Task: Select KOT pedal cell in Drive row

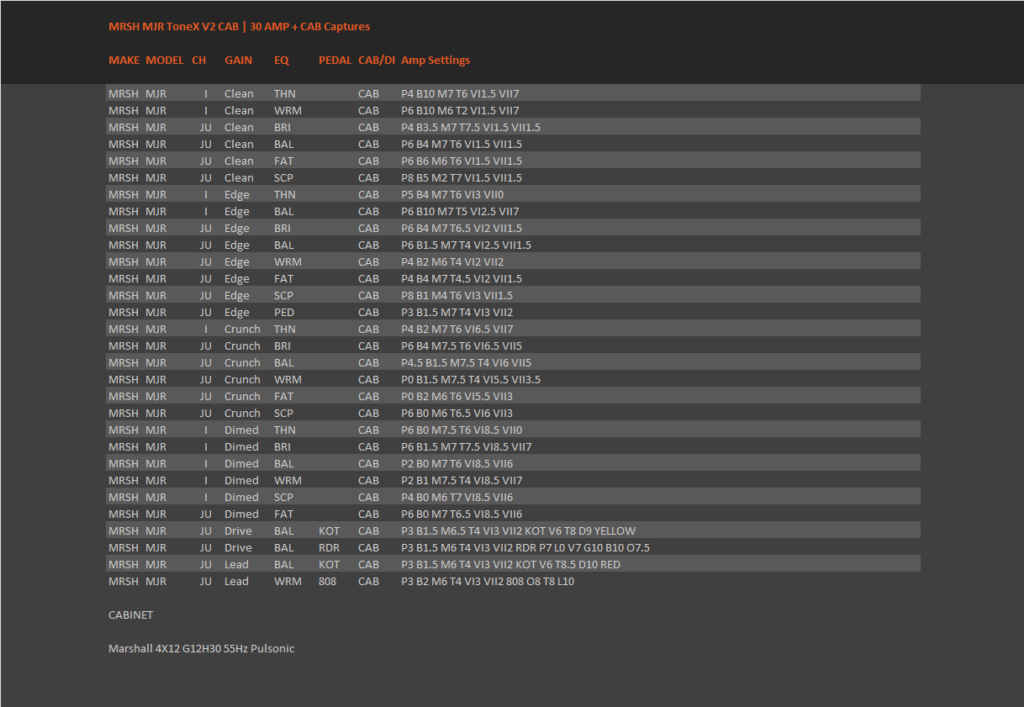Action: pos(329,531)
